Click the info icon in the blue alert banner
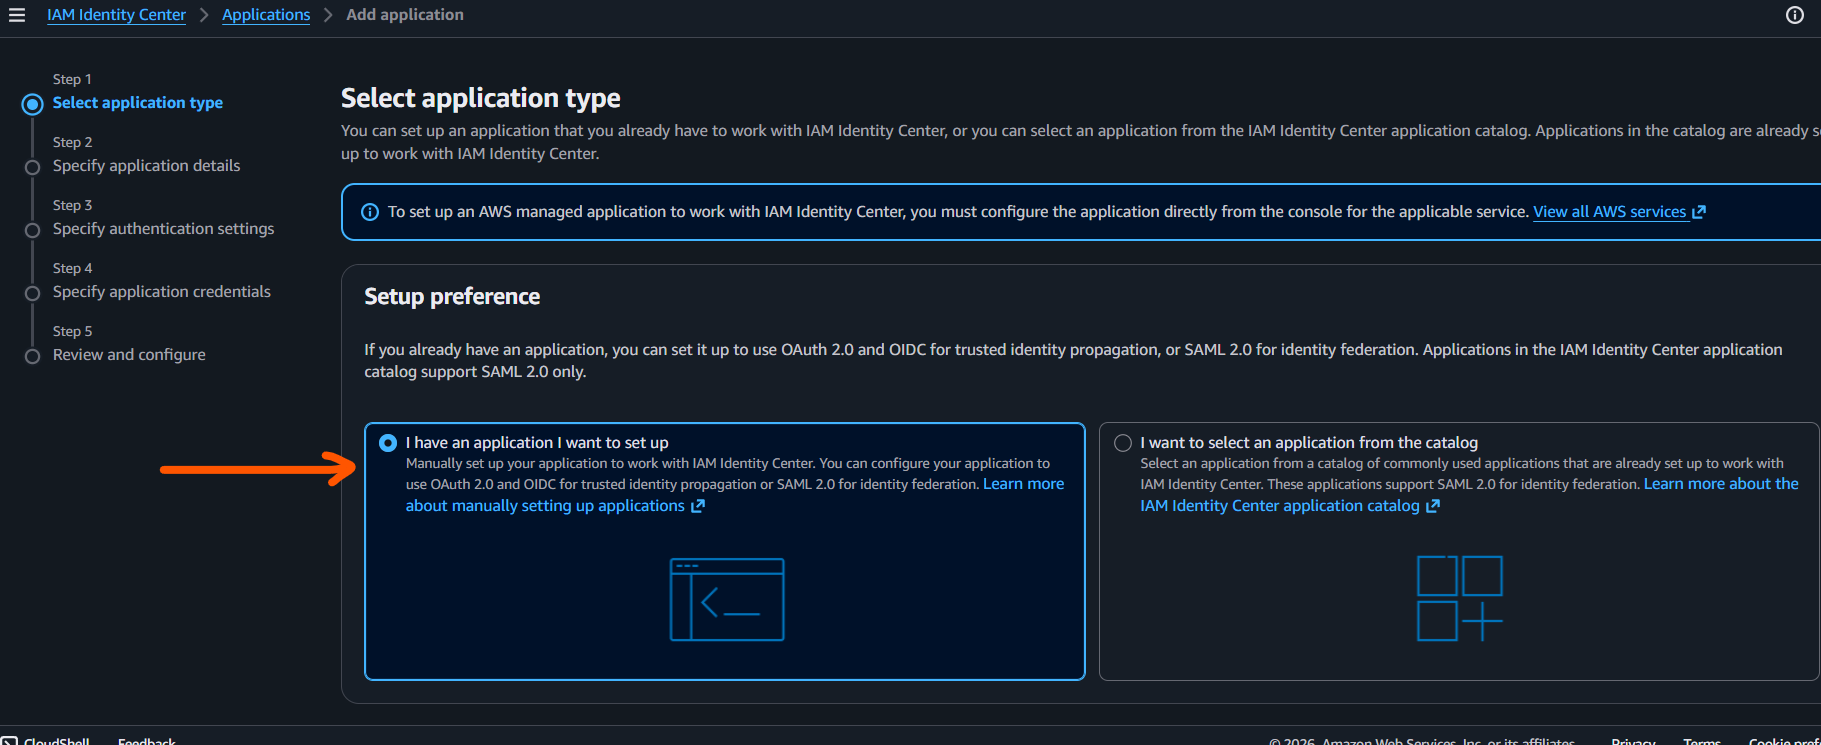Screen dimensions: 1821x745 pyautogui.click(x=370, y=212)
